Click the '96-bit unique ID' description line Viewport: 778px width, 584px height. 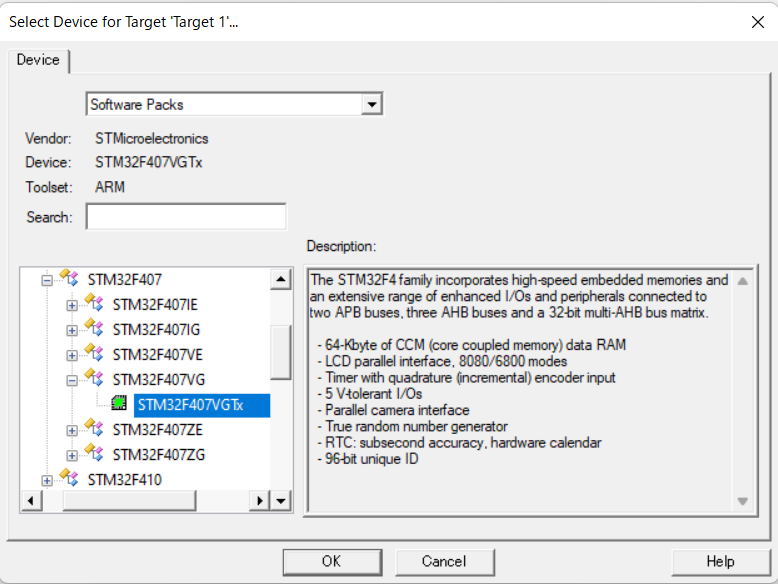[368, 459]
